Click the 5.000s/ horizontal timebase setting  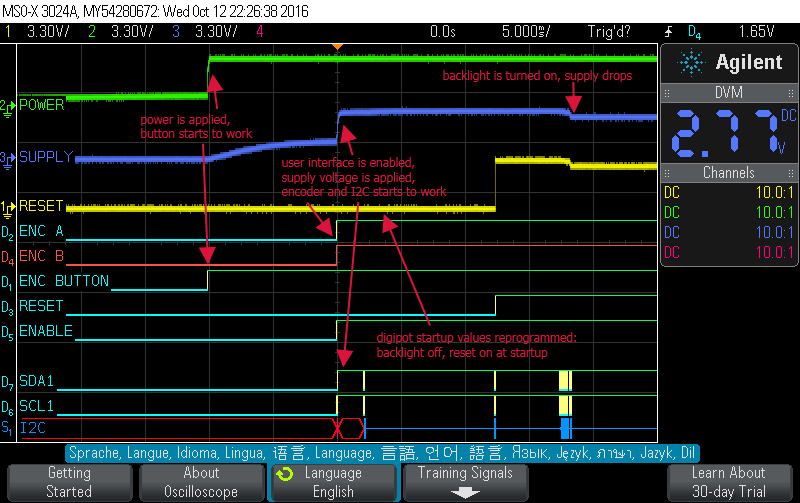pyautogui.click(x=527, y=31)
